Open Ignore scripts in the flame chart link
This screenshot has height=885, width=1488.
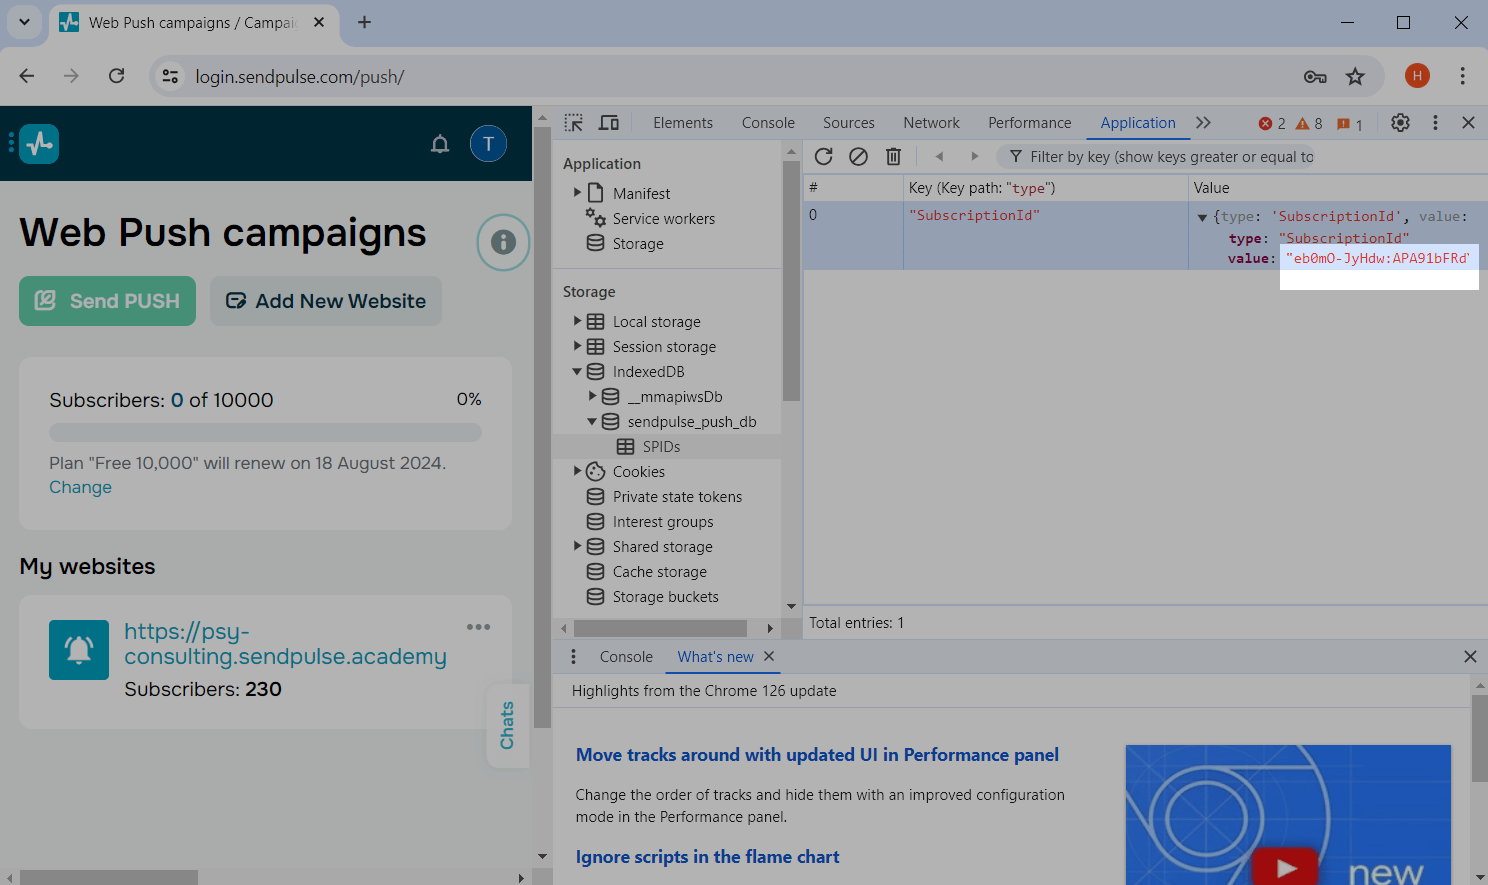[707, 857]
